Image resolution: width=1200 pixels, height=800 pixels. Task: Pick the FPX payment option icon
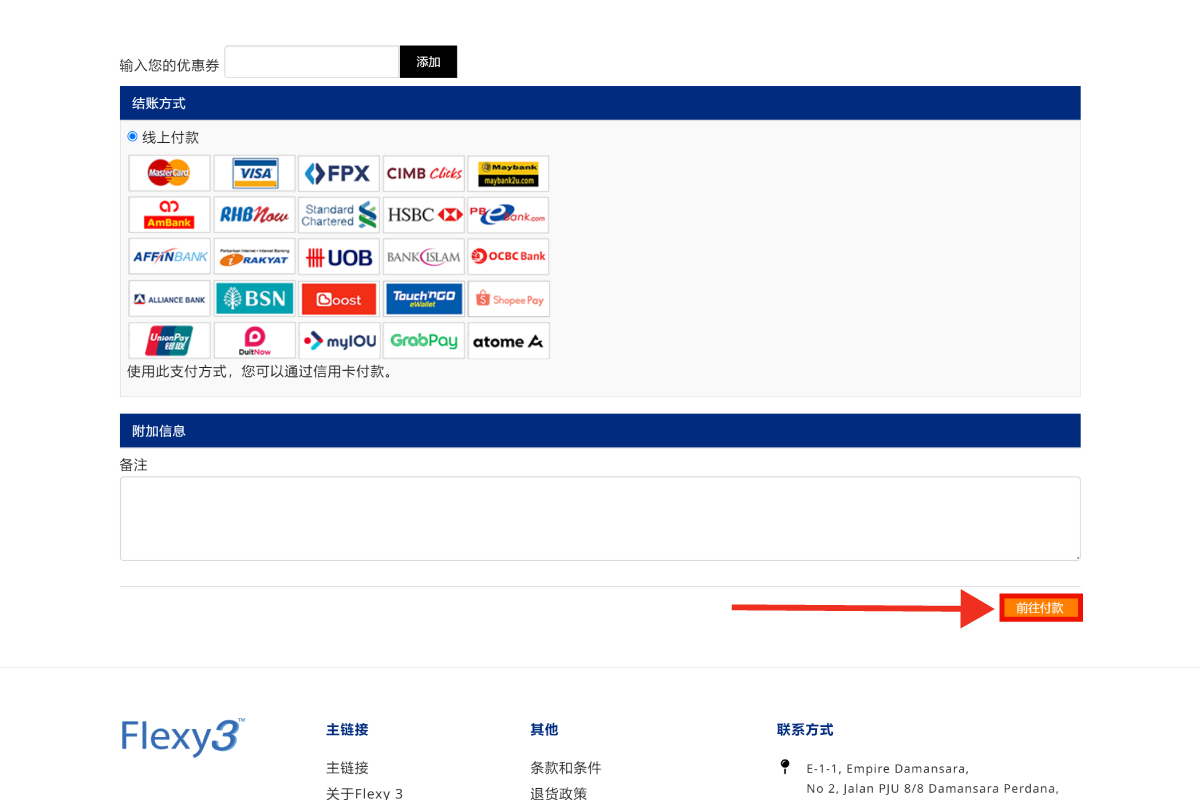[x=338, y=173]
